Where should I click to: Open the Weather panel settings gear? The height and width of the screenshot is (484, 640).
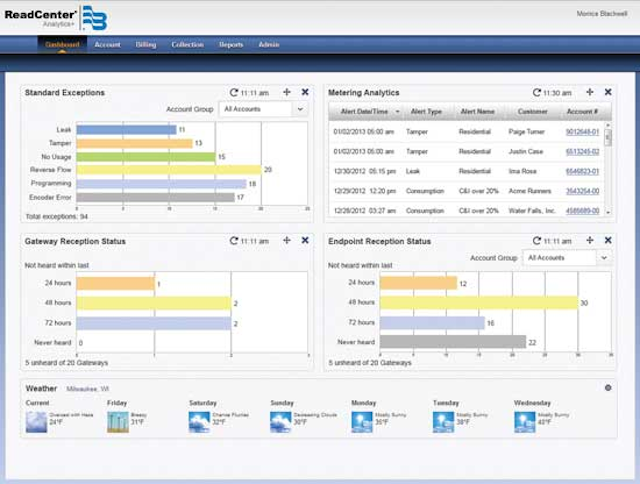pyautogui.click(x=608, y=388)
